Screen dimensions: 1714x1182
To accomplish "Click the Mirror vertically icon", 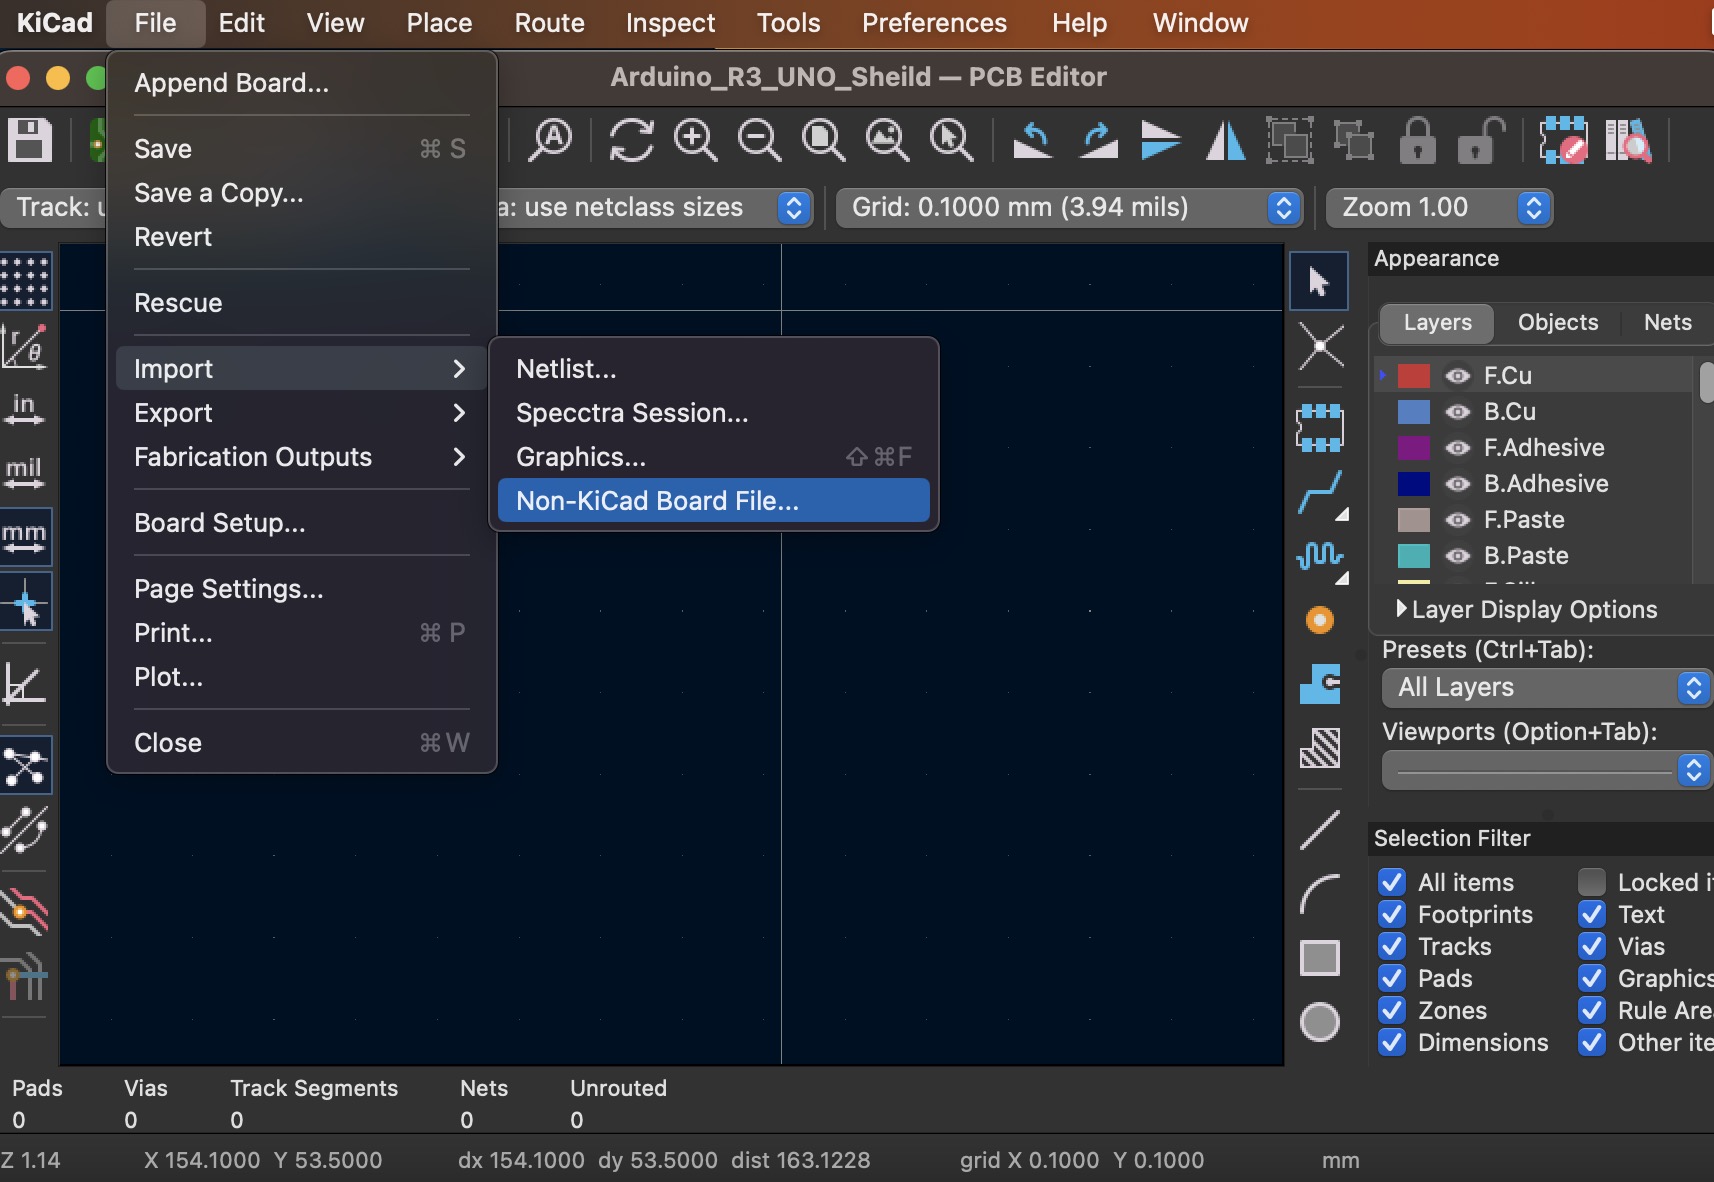I will pos(1161,140).
